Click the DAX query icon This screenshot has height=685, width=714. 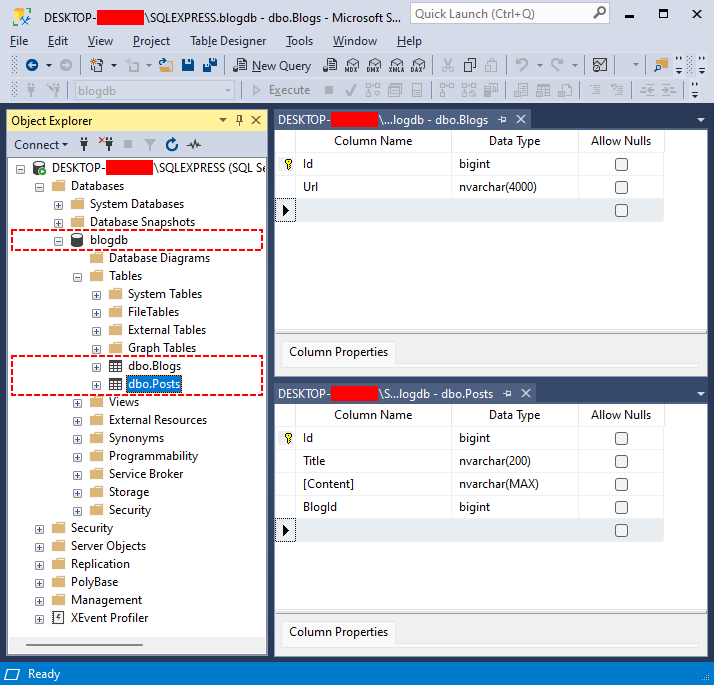(x=418, y=66)
